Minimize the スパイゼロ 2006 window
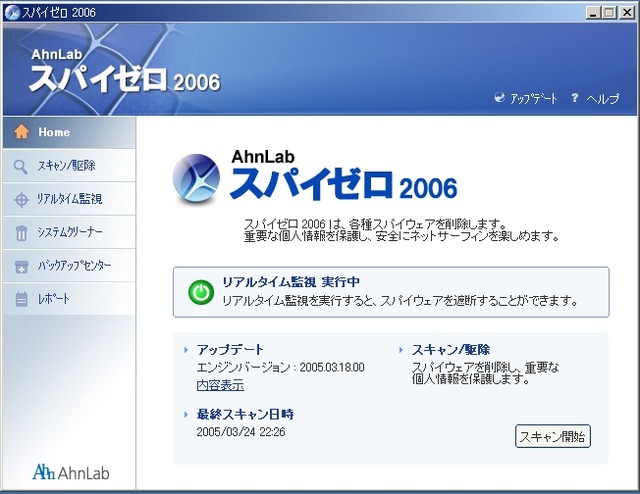 tap(593, 13)
